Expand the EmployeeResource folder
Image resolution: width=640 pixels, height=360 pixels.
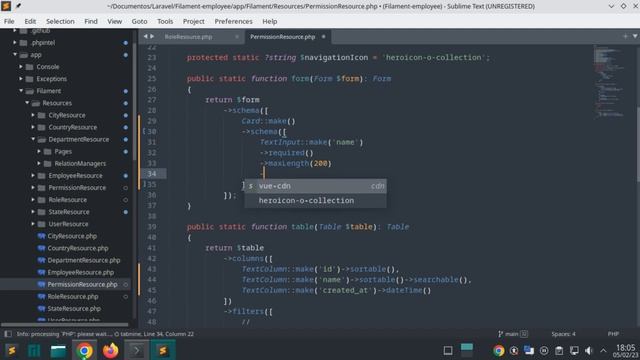(x=33, y=176)
